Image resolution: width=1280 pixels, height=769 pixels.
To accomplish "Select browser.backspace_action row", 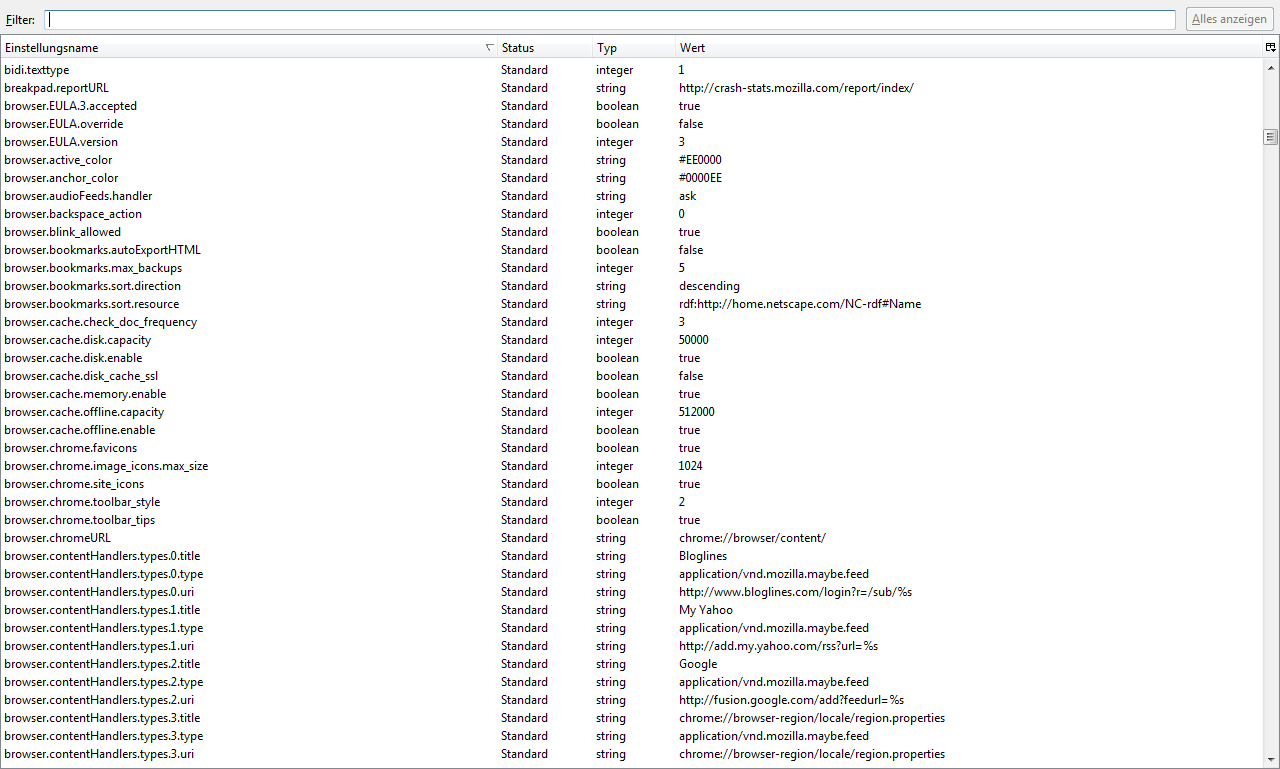I will click(632, 214).
